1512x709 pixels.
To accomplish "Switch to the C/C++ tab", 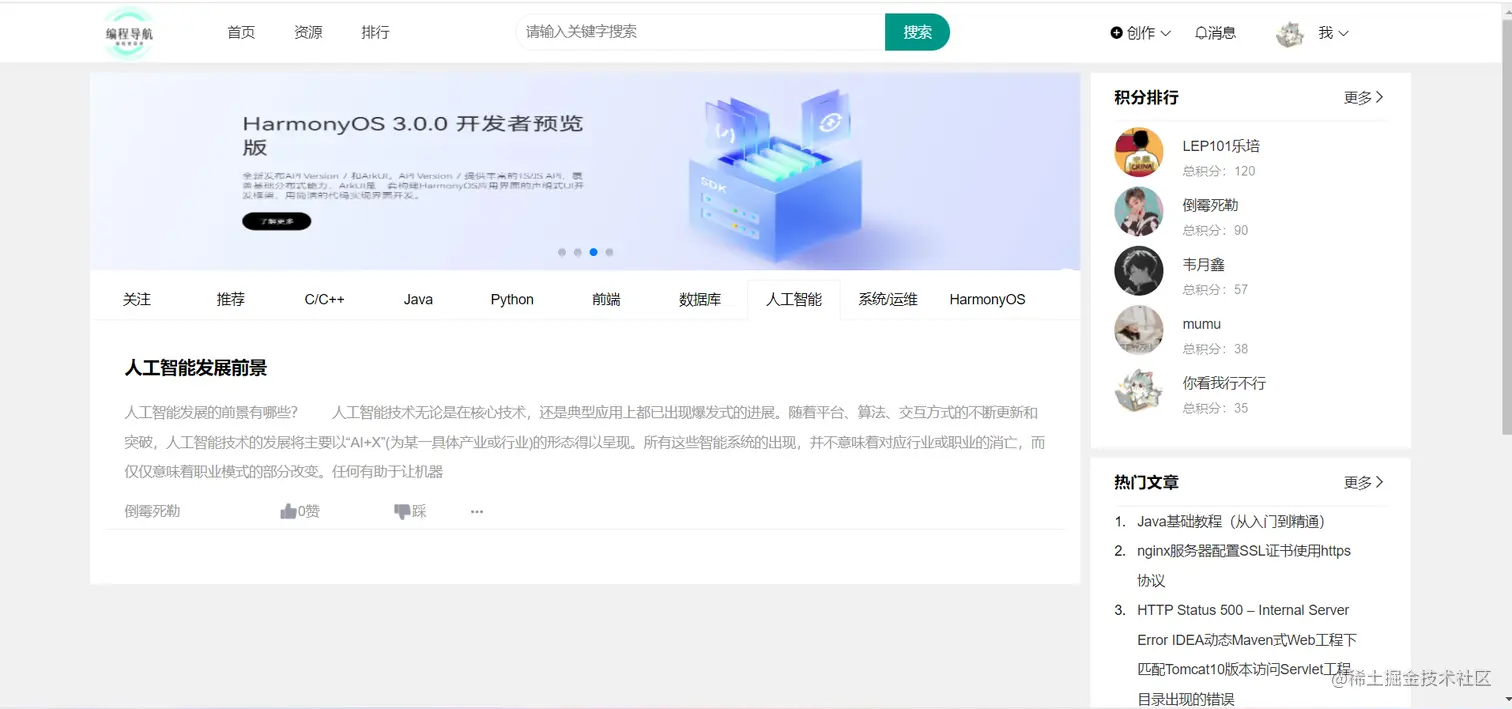I will point(325,299).
